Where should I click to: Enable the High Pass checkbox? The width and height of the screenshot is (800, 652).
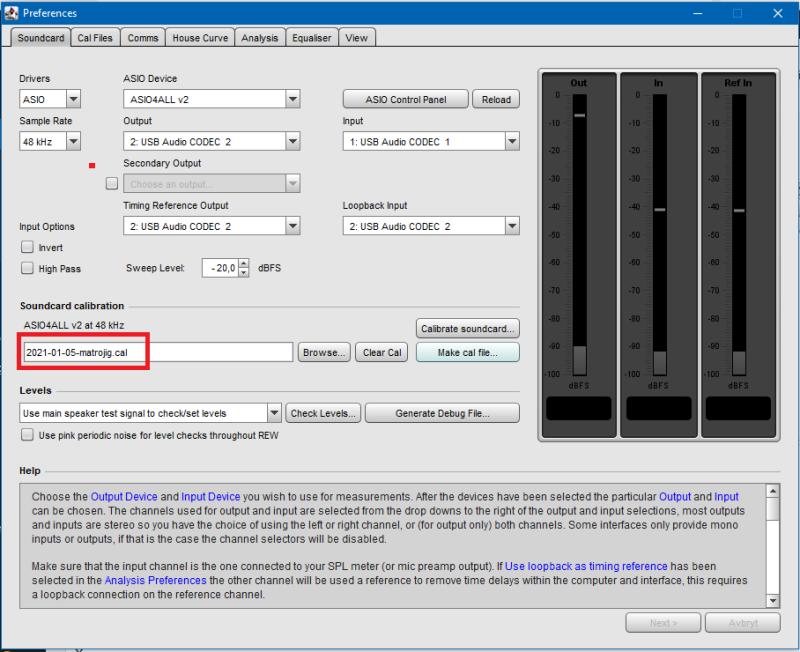pos(27,268)
